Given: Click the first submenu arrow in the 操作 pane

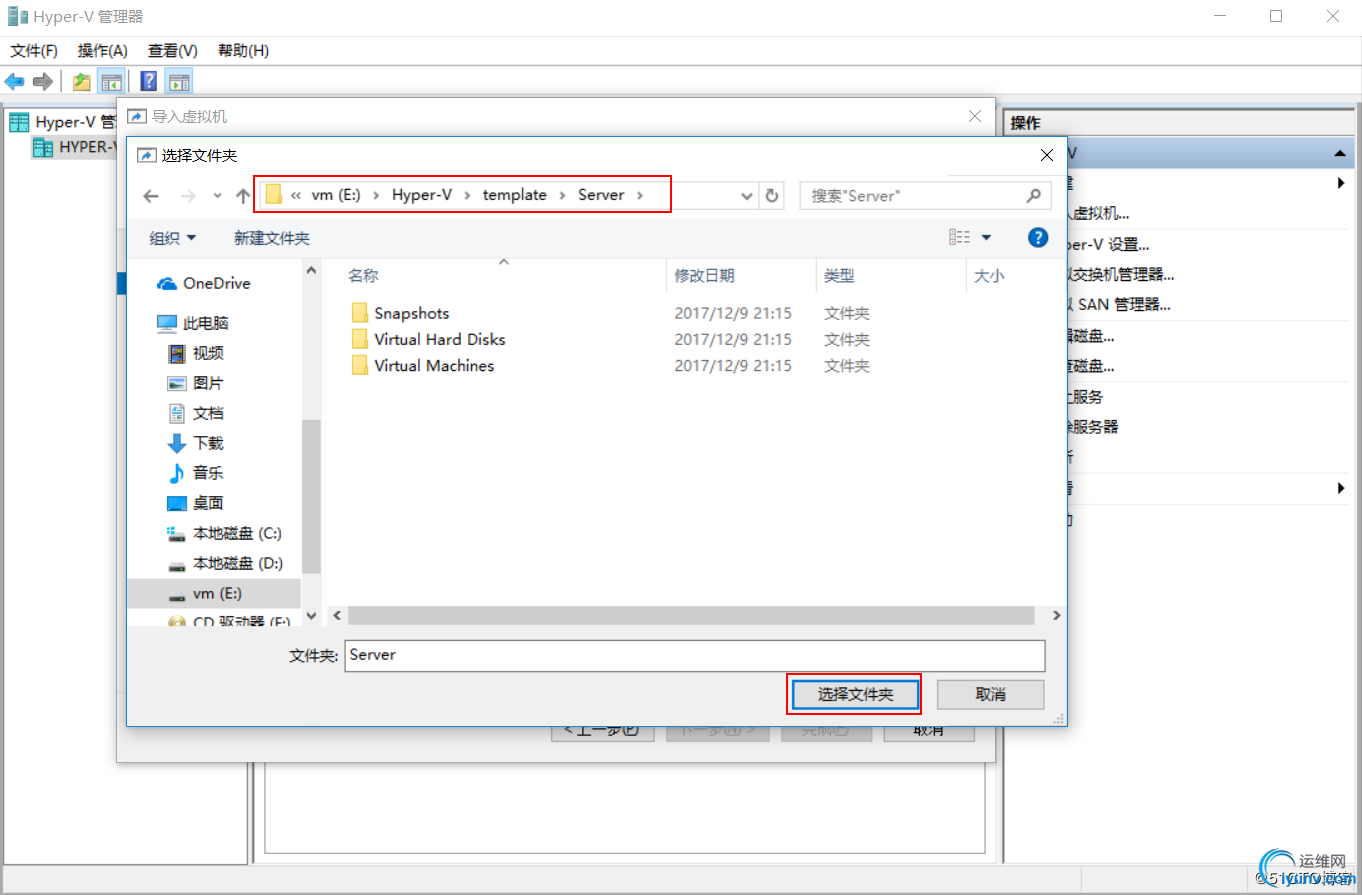Looking at the screenshot, I should [1341, 183].
